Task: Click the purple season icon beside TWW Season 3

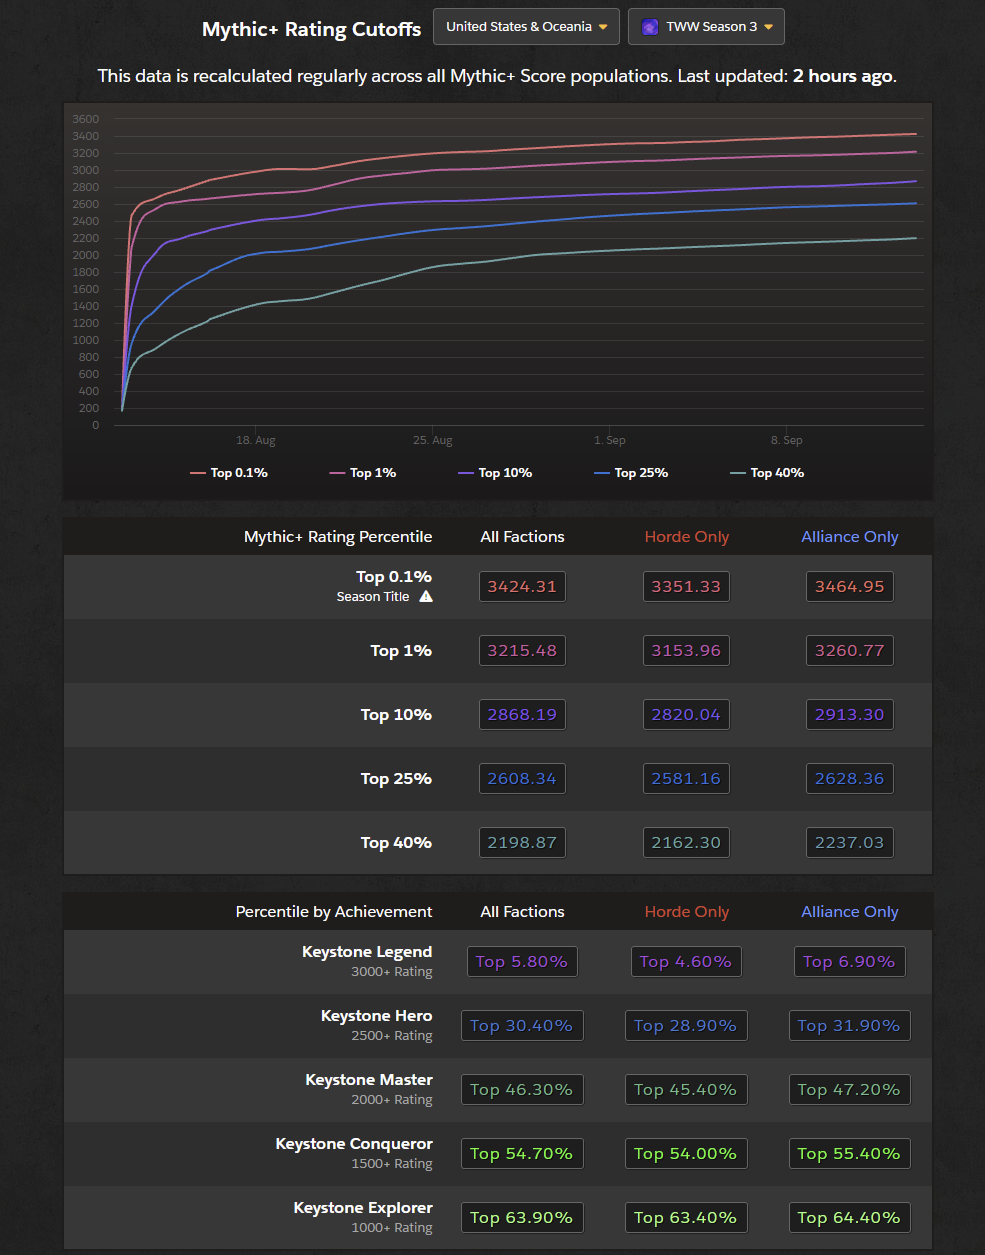Action: (650, 27)
